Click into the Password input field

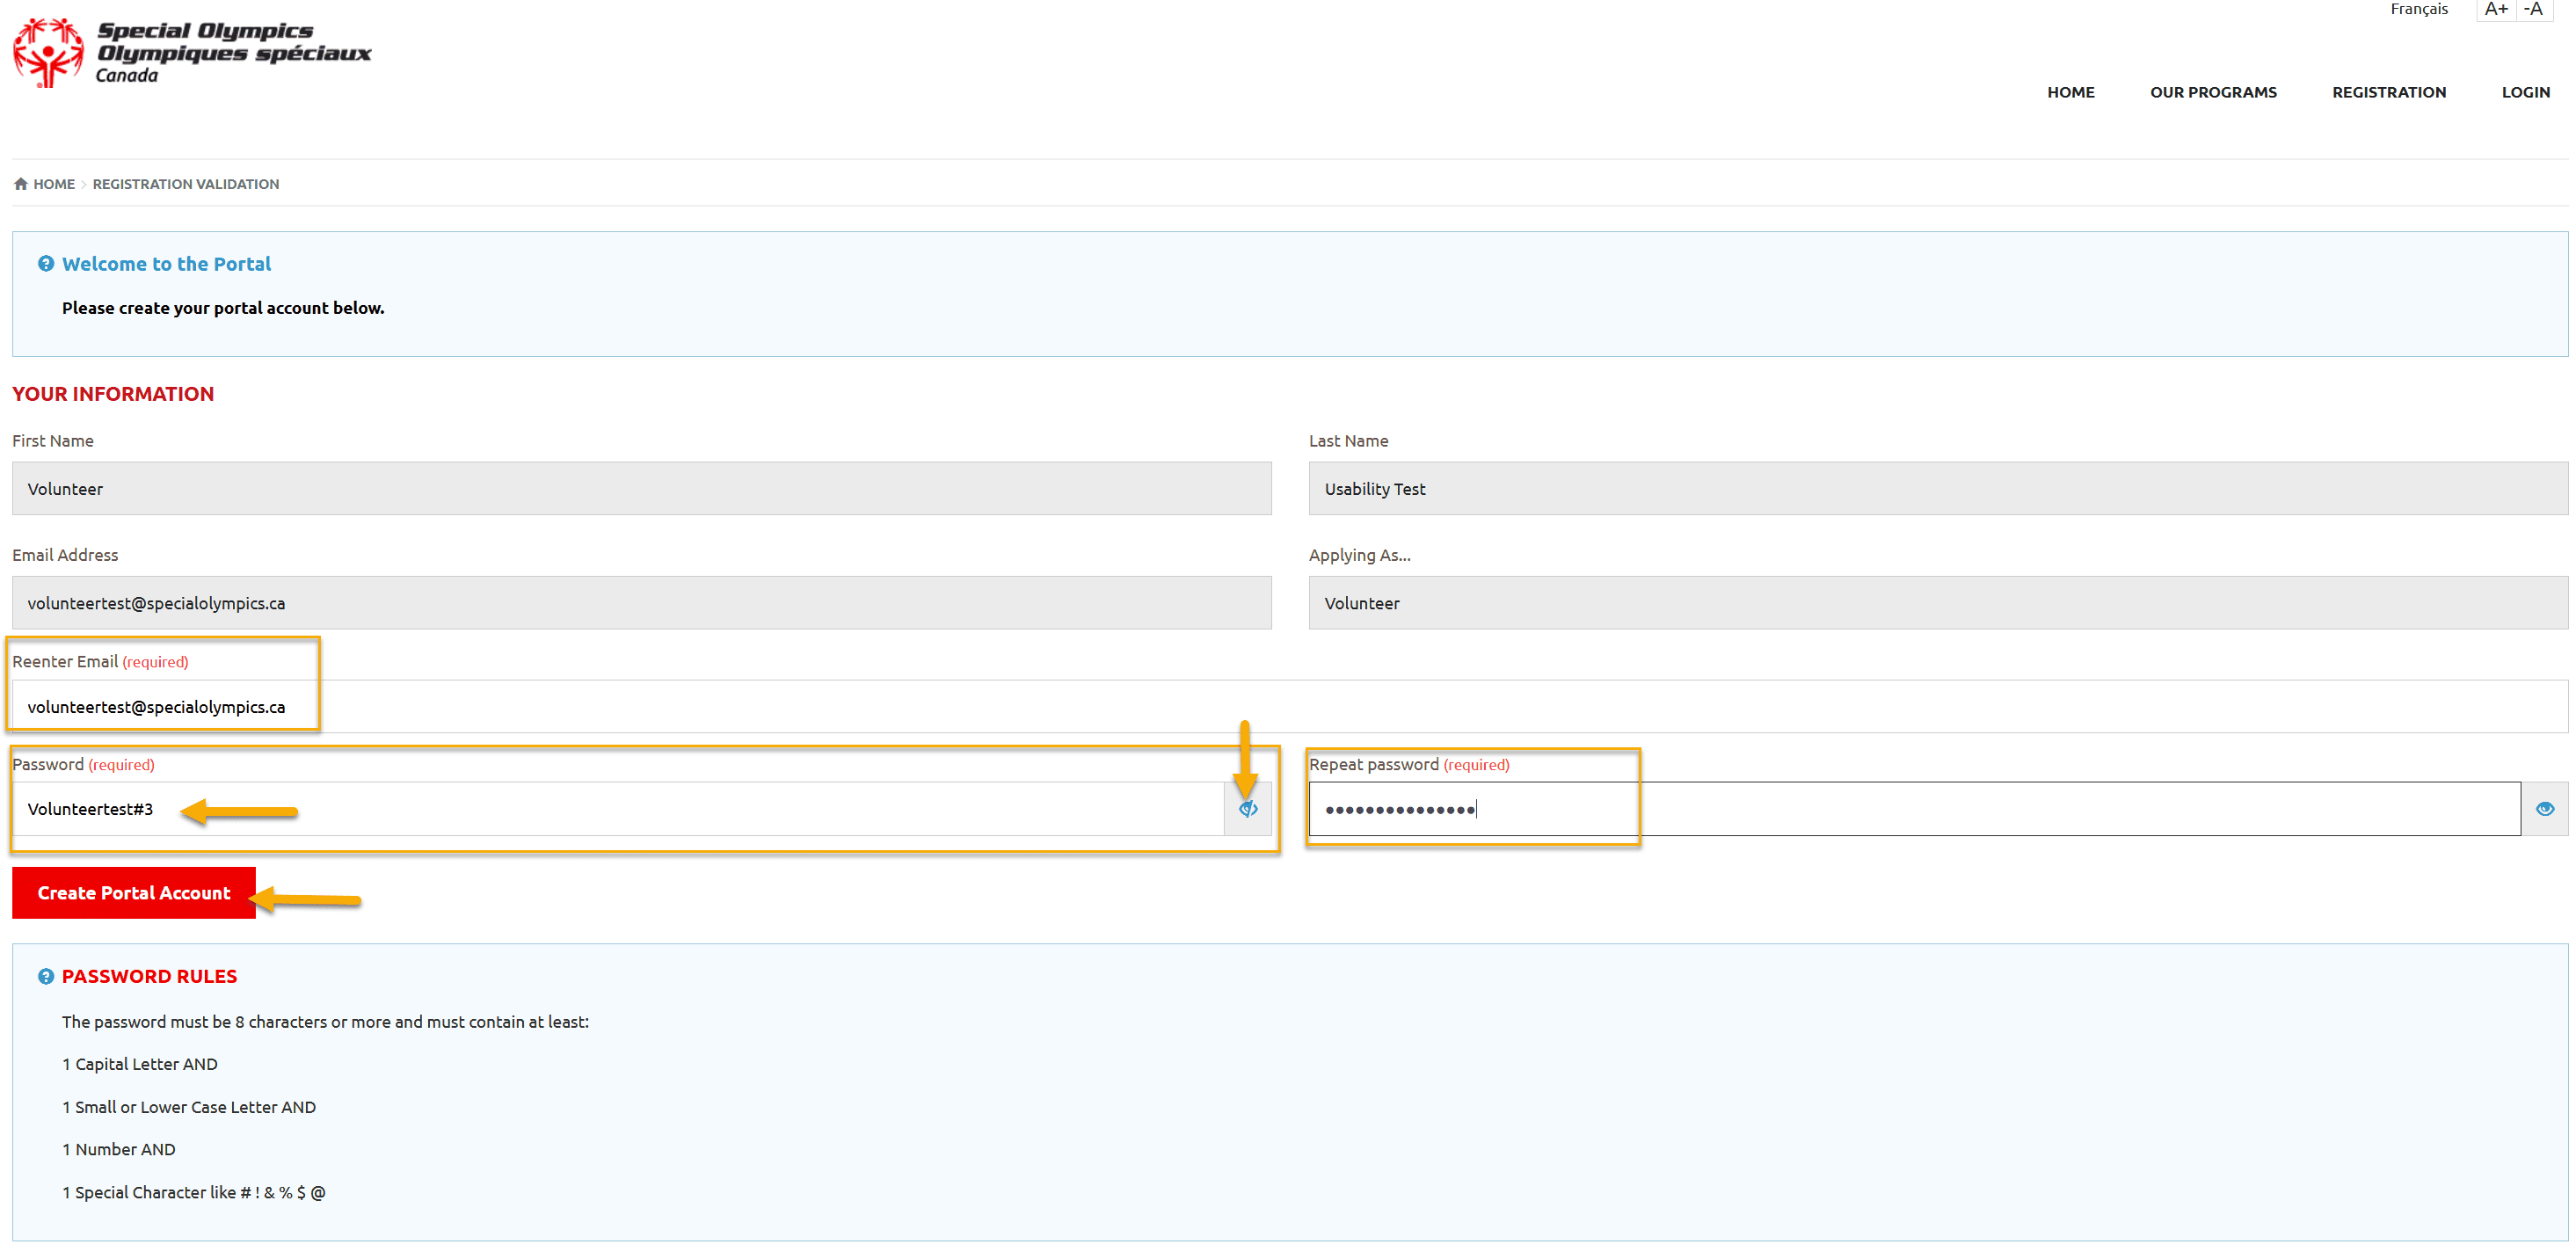(x=618, y=809)
